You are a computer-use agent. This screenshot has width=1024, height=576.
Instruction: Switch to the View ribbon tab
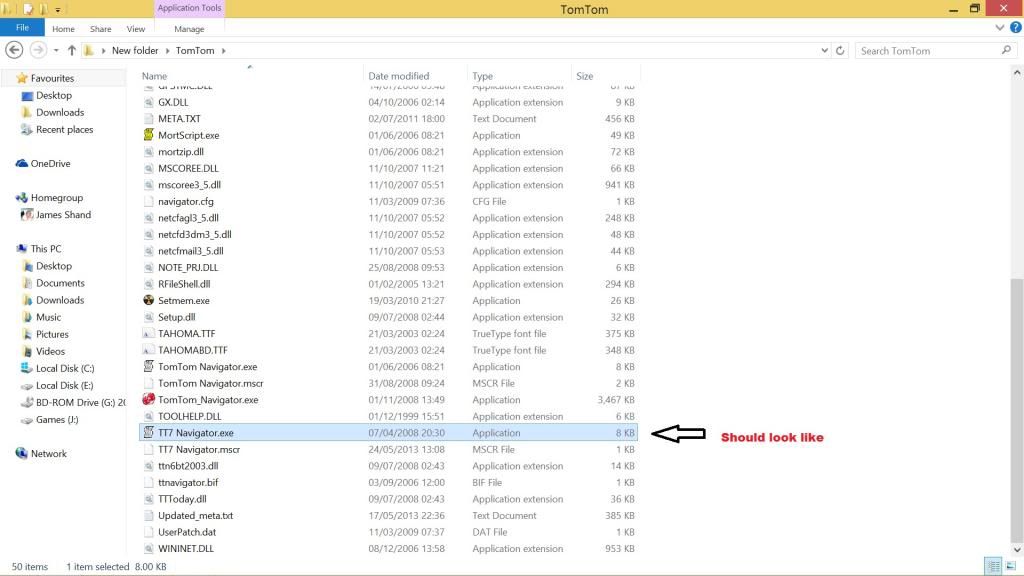pyautogui.click(x=136, y=29)
